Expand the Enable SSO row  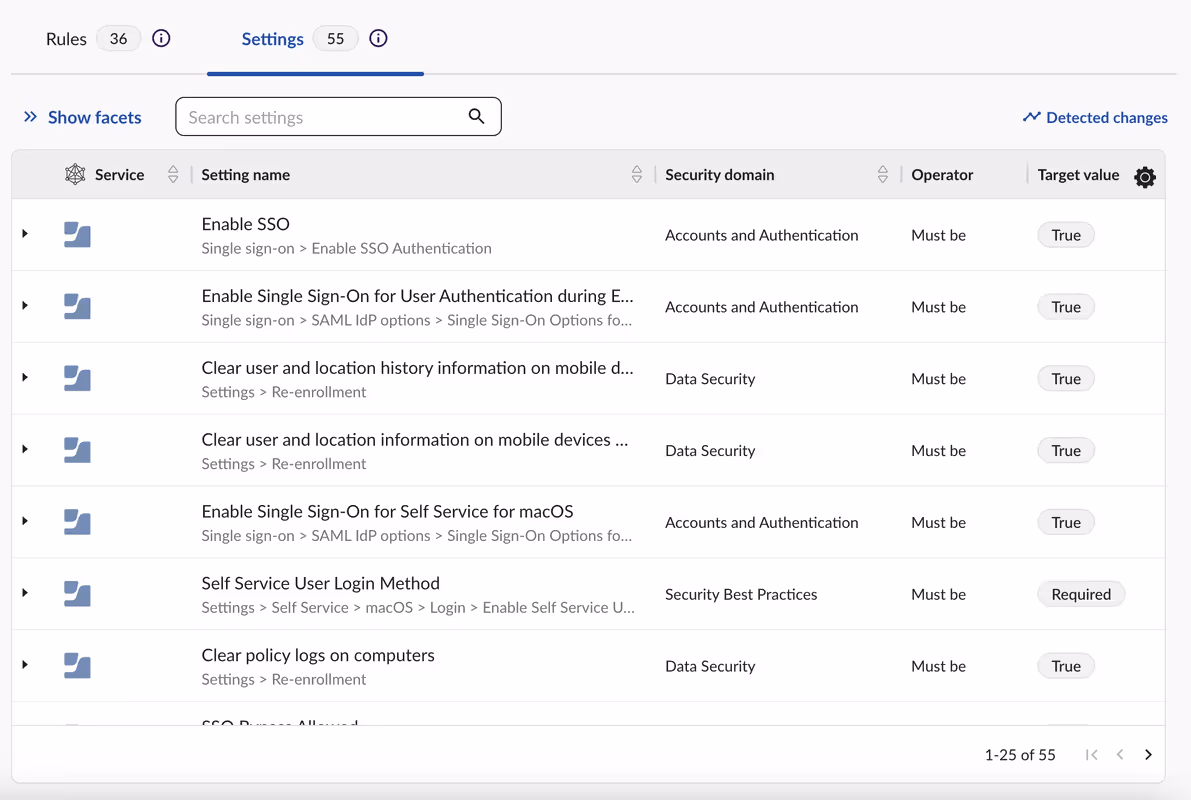[25, 234]
